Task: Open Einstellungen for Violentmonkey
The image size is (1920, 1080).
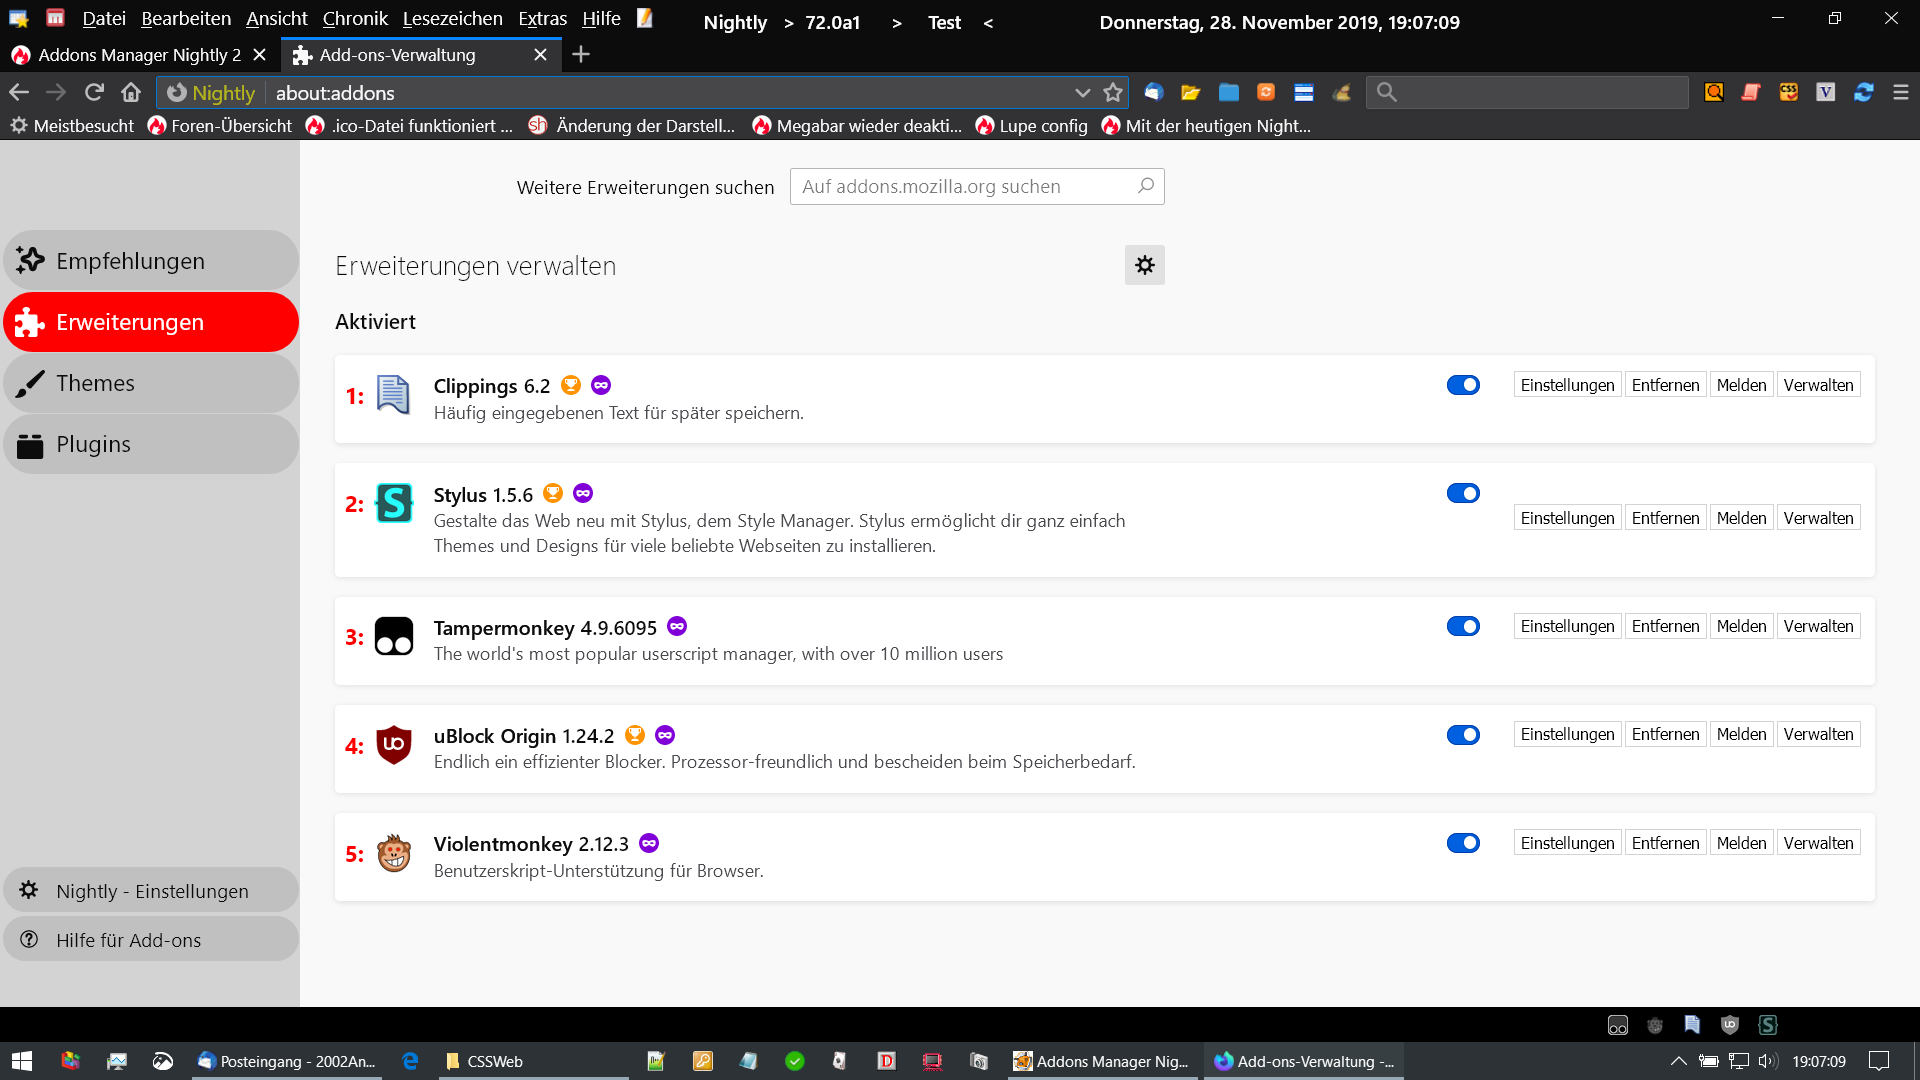Action: pyautogui.click(x=1567, y=843)
